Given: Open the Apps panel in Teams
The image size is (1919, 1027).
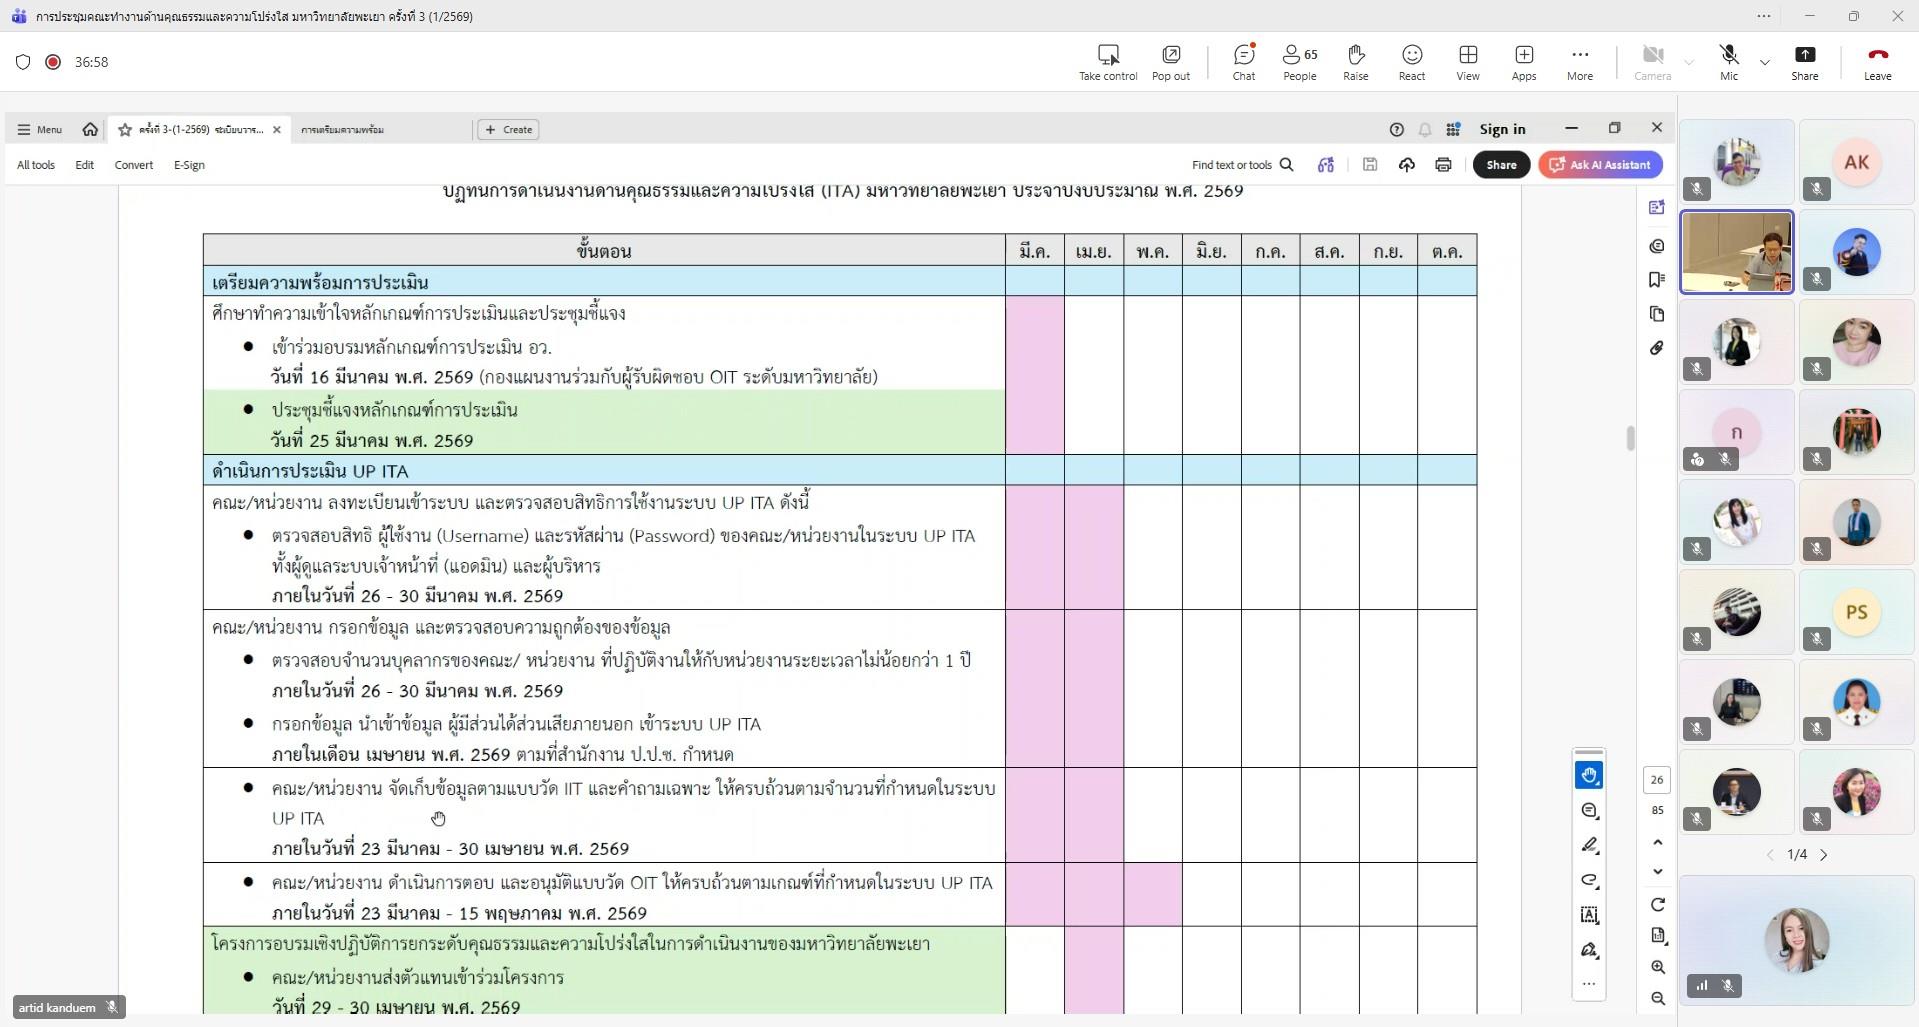Looking at the screenshot, I should tap(1523, 62).
